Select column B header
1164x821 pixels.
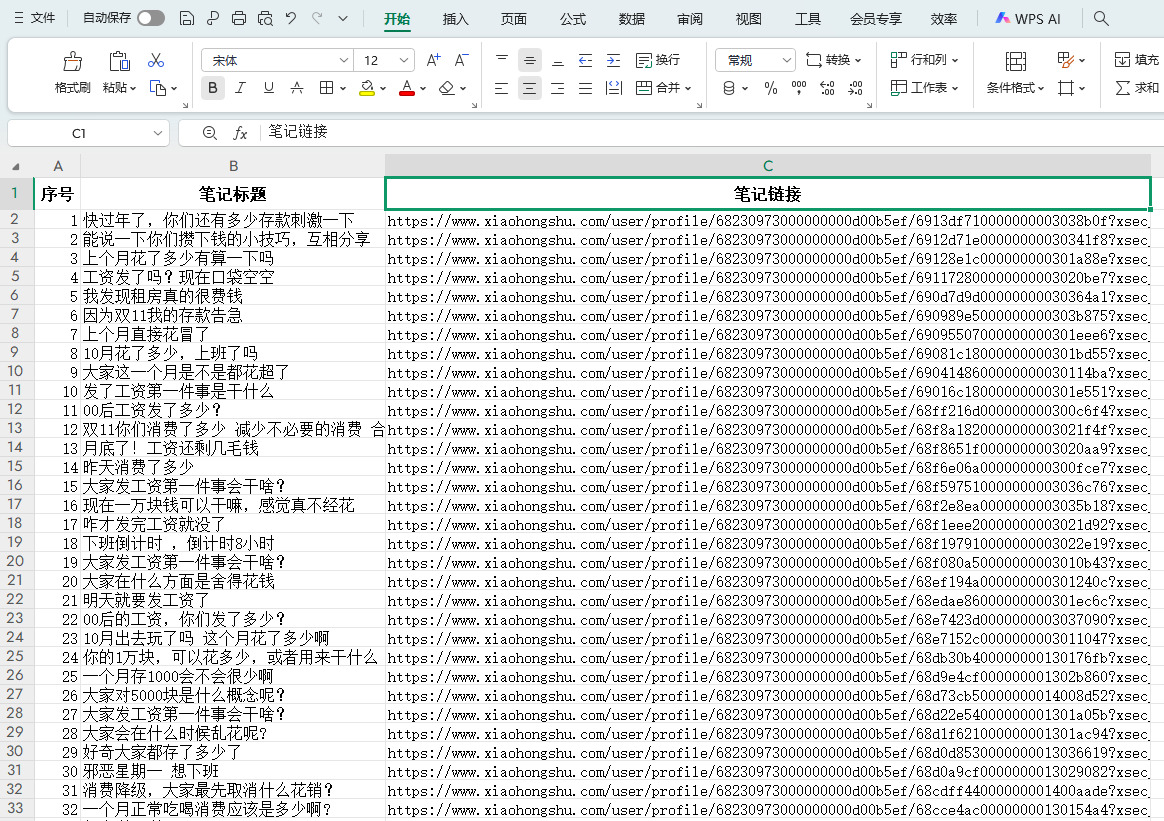pyautogui.click(x=233, y=165)
